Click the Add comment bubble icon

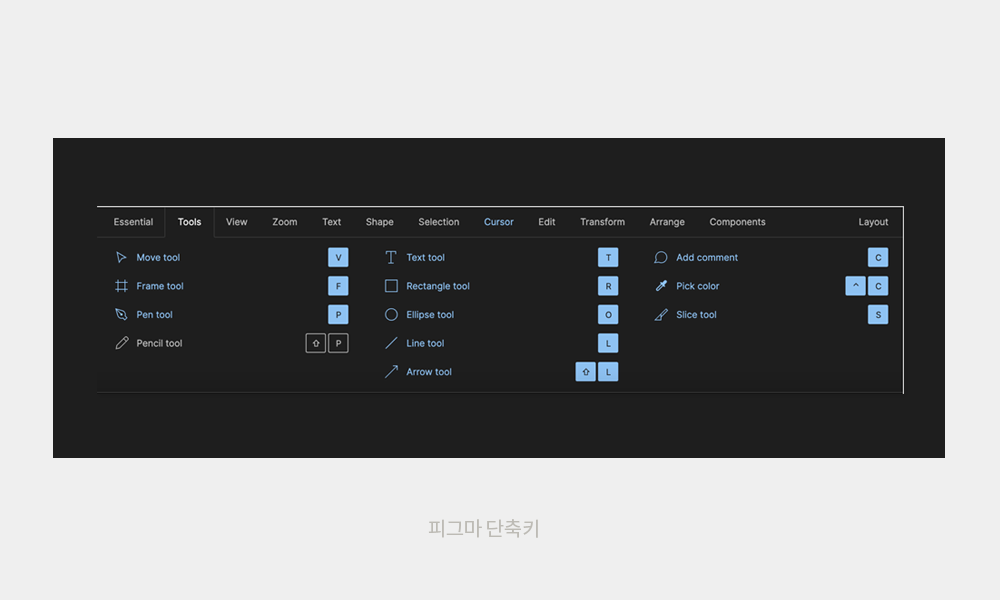pos(661,258)
